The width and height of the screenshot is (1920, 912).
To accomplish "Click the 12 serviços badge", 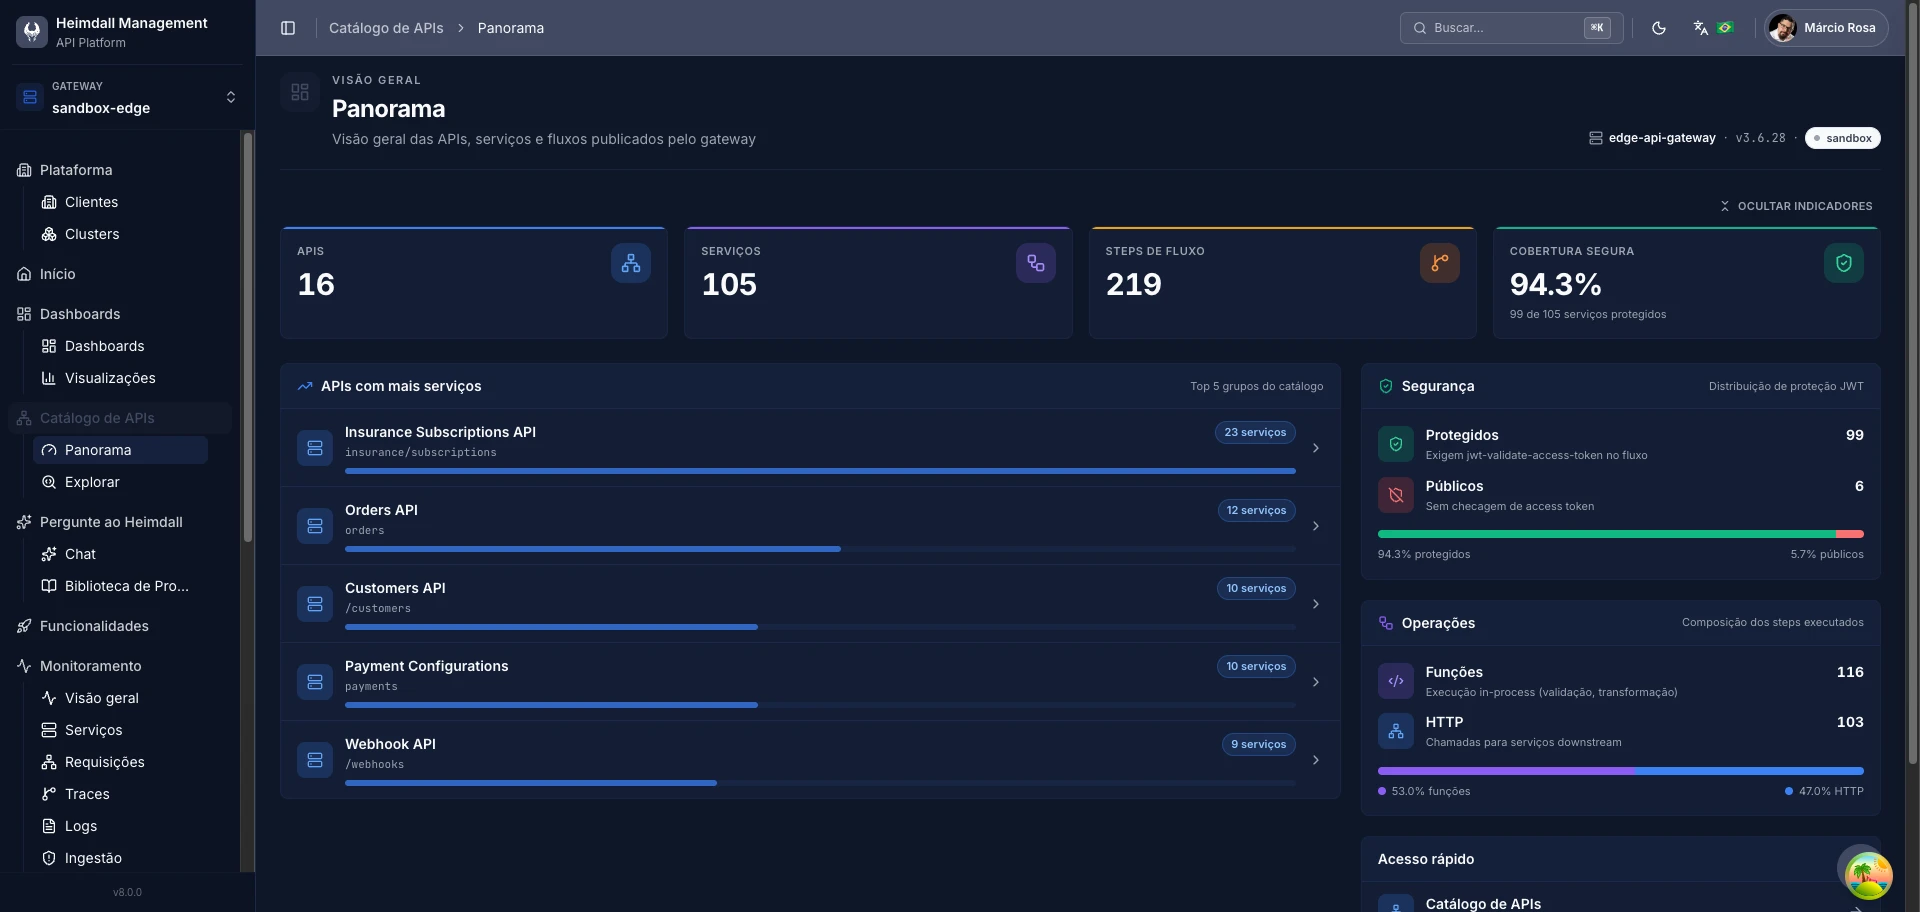I will [x=1256, y=510].
